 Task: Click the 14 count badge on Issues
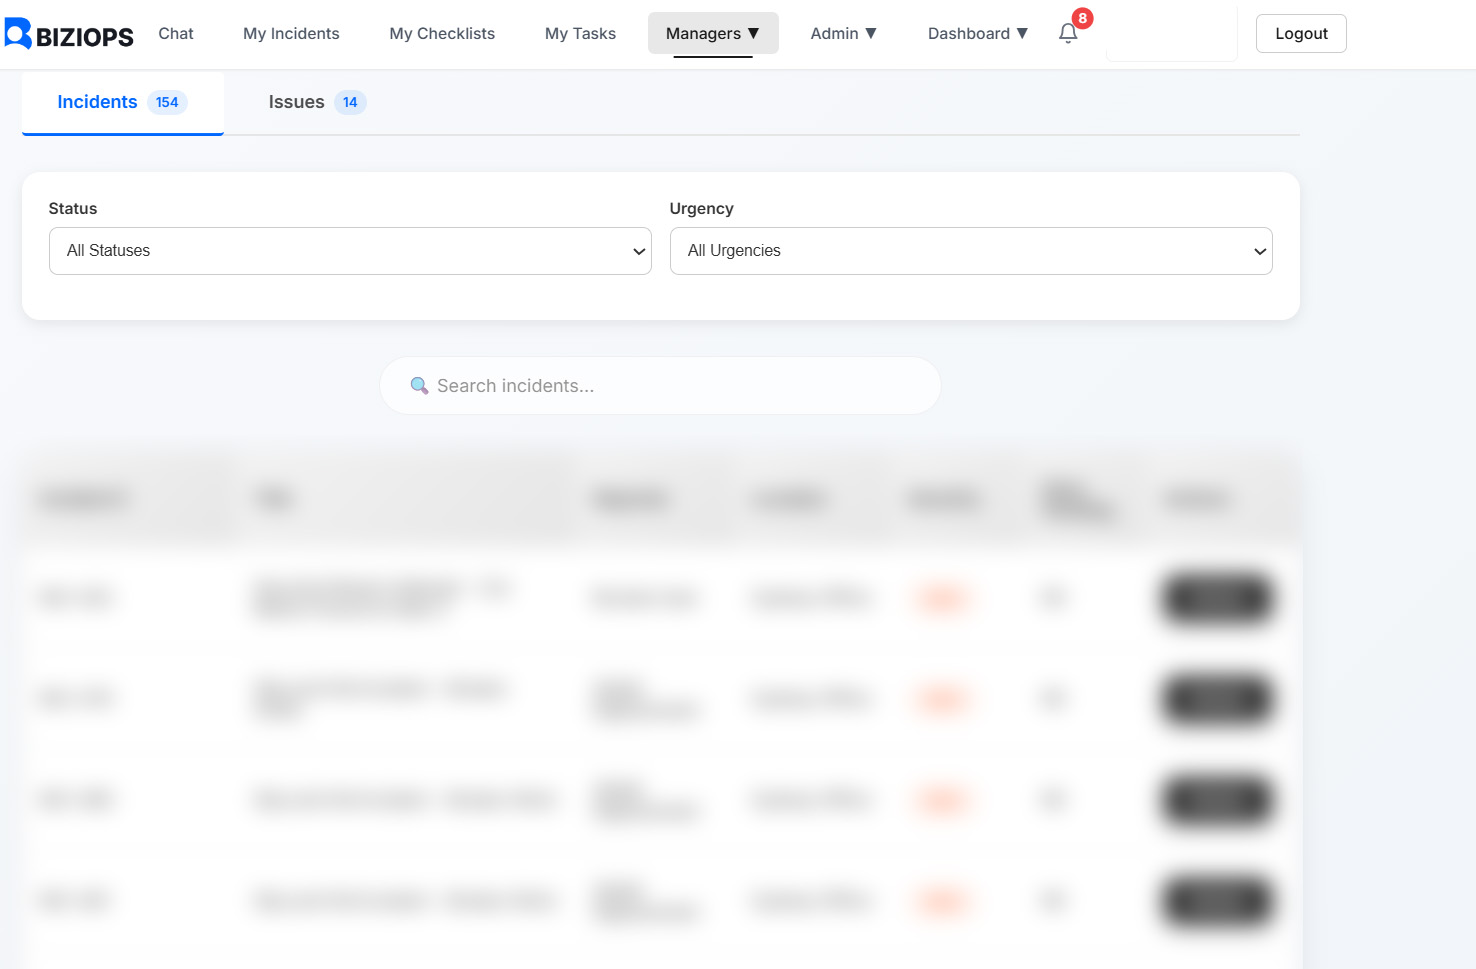click(x=350, y=102)
